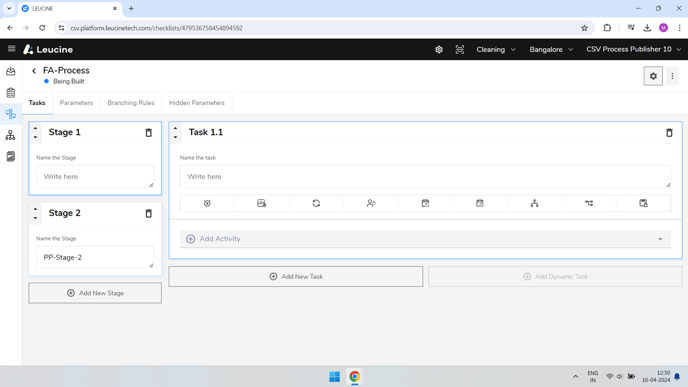The height and width of the screenshot is (387, 688).
Task: Switch to the Parameters tab
Action: point(76,103)
